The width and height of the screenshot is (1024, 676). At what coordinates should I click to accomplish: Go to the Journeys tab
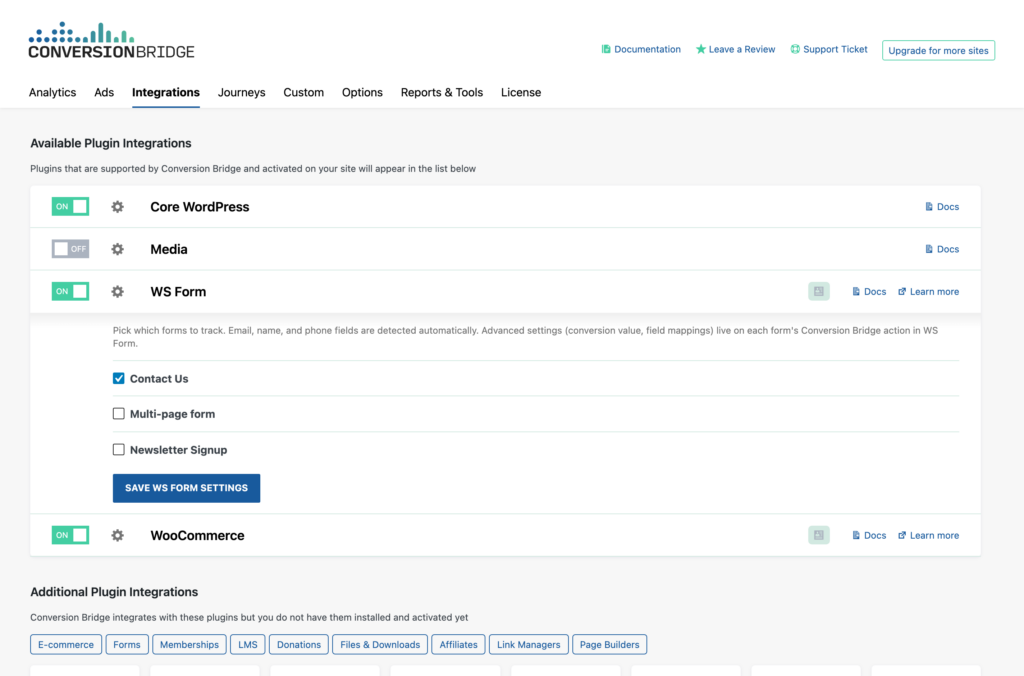point(242,92)
